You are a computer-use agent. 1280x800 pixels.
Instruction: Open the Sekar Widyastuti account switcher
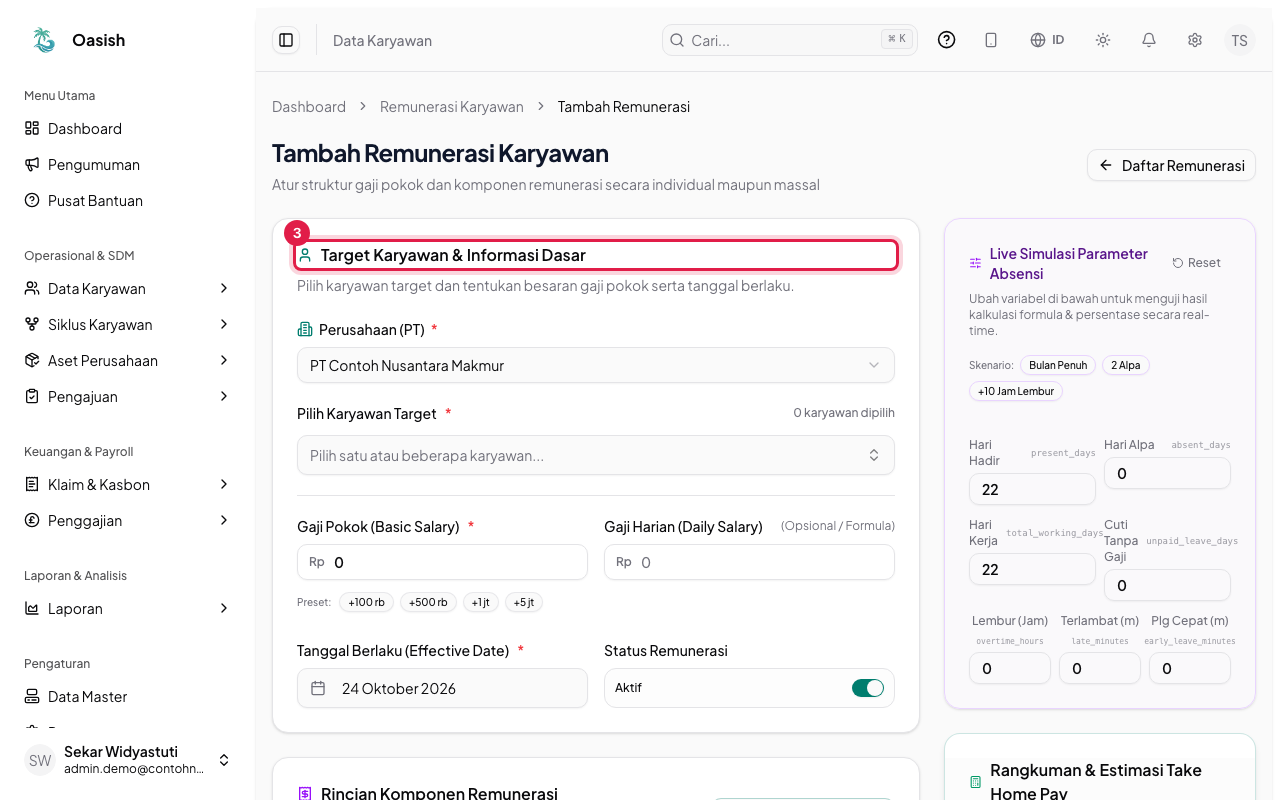tap(128, 760)
